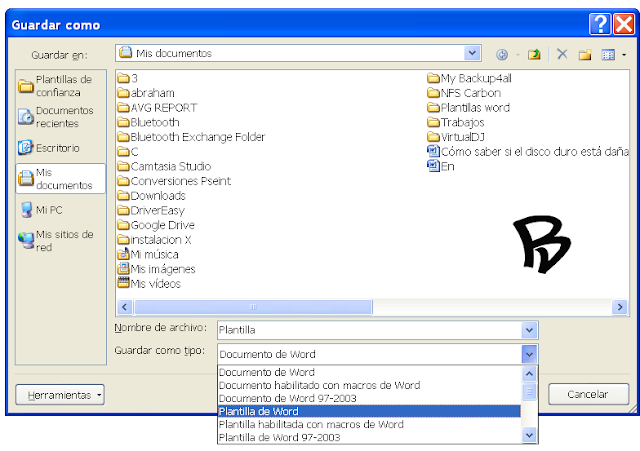Create a new folder icon
Screen dimensions: 640x451
click(585, 54)
